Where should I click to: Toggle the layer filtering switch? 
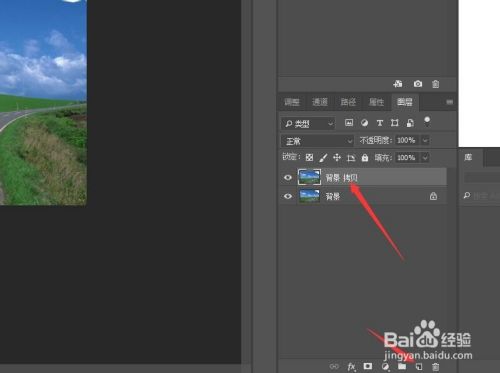coord(427,122)
